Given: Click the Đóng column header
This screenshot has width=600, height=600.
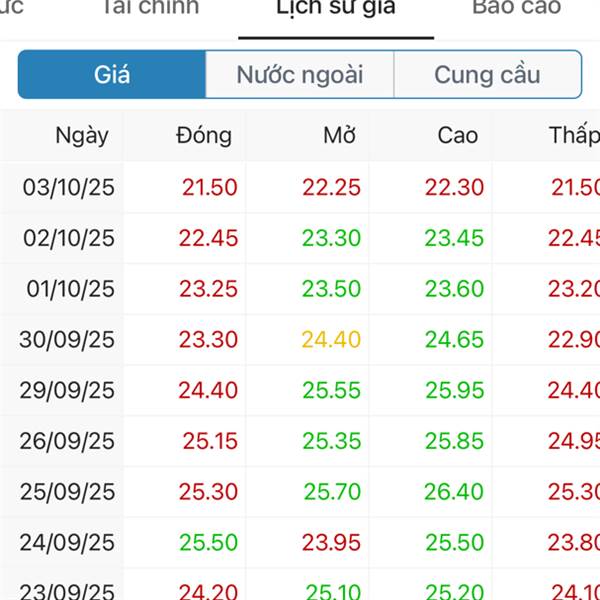Looking at the screenshot, I should [203, 136].
